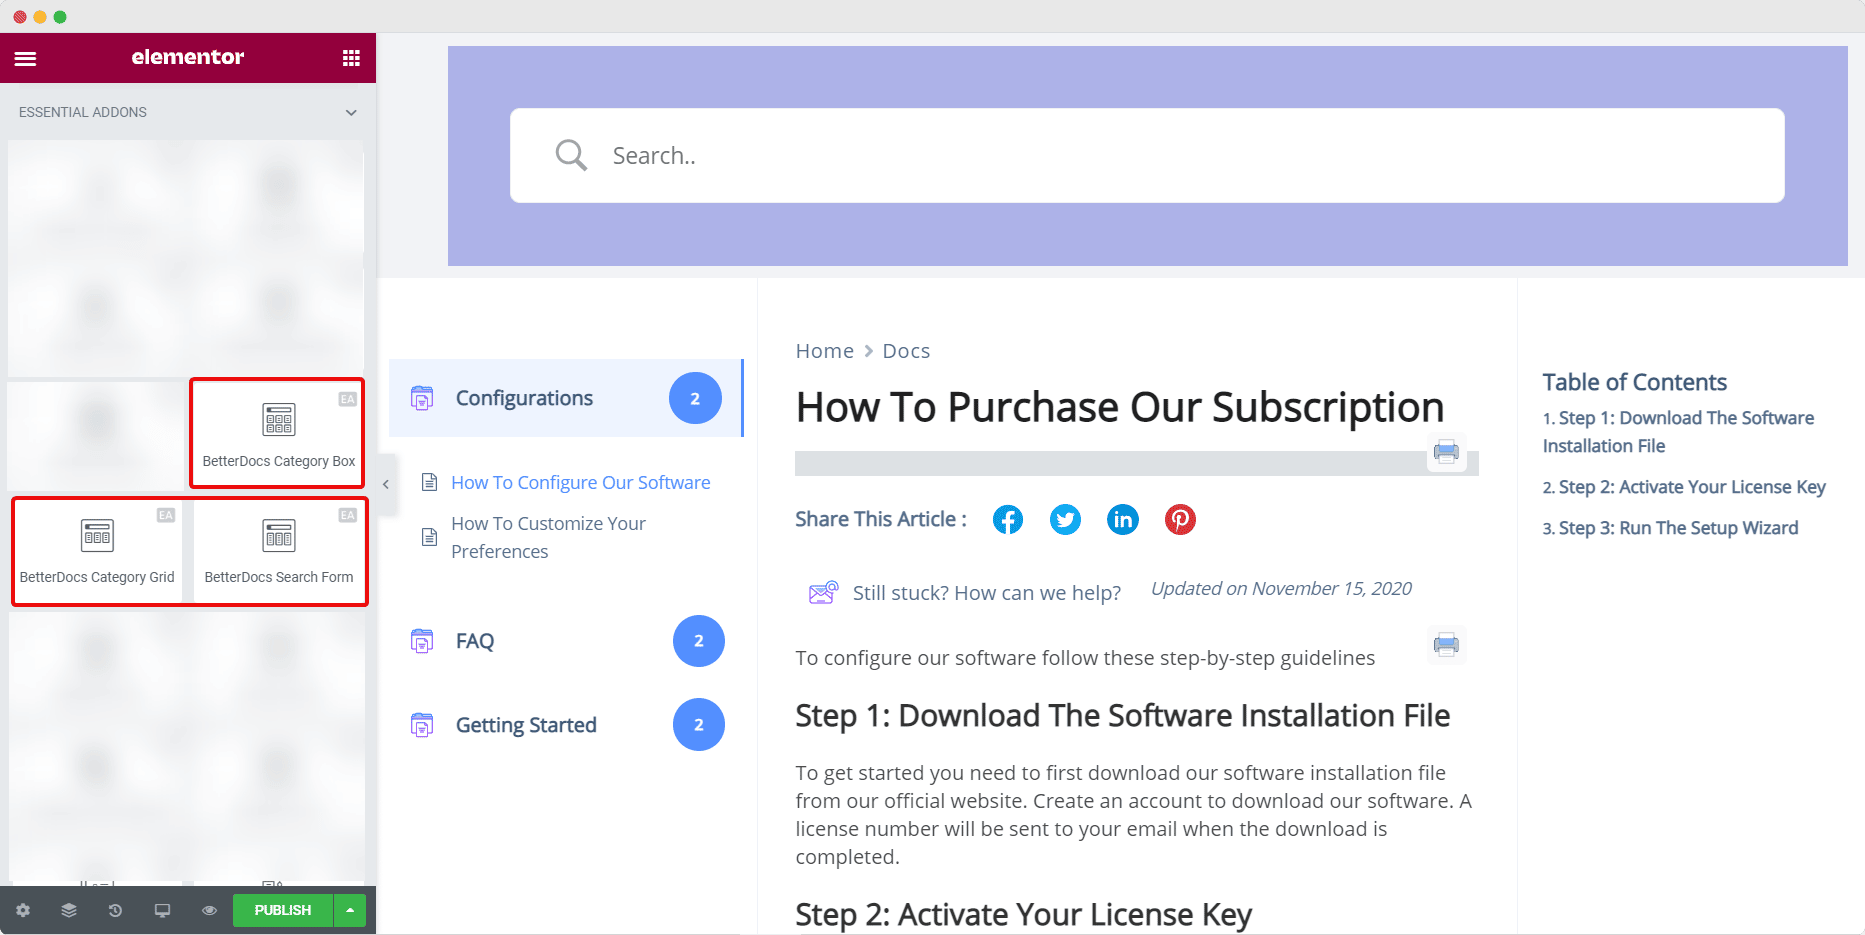Image resolution: width=1865 pixels, height=935 pixels.
Task: Open the Publish options dropdown arrow
Action: click(348, 910)
